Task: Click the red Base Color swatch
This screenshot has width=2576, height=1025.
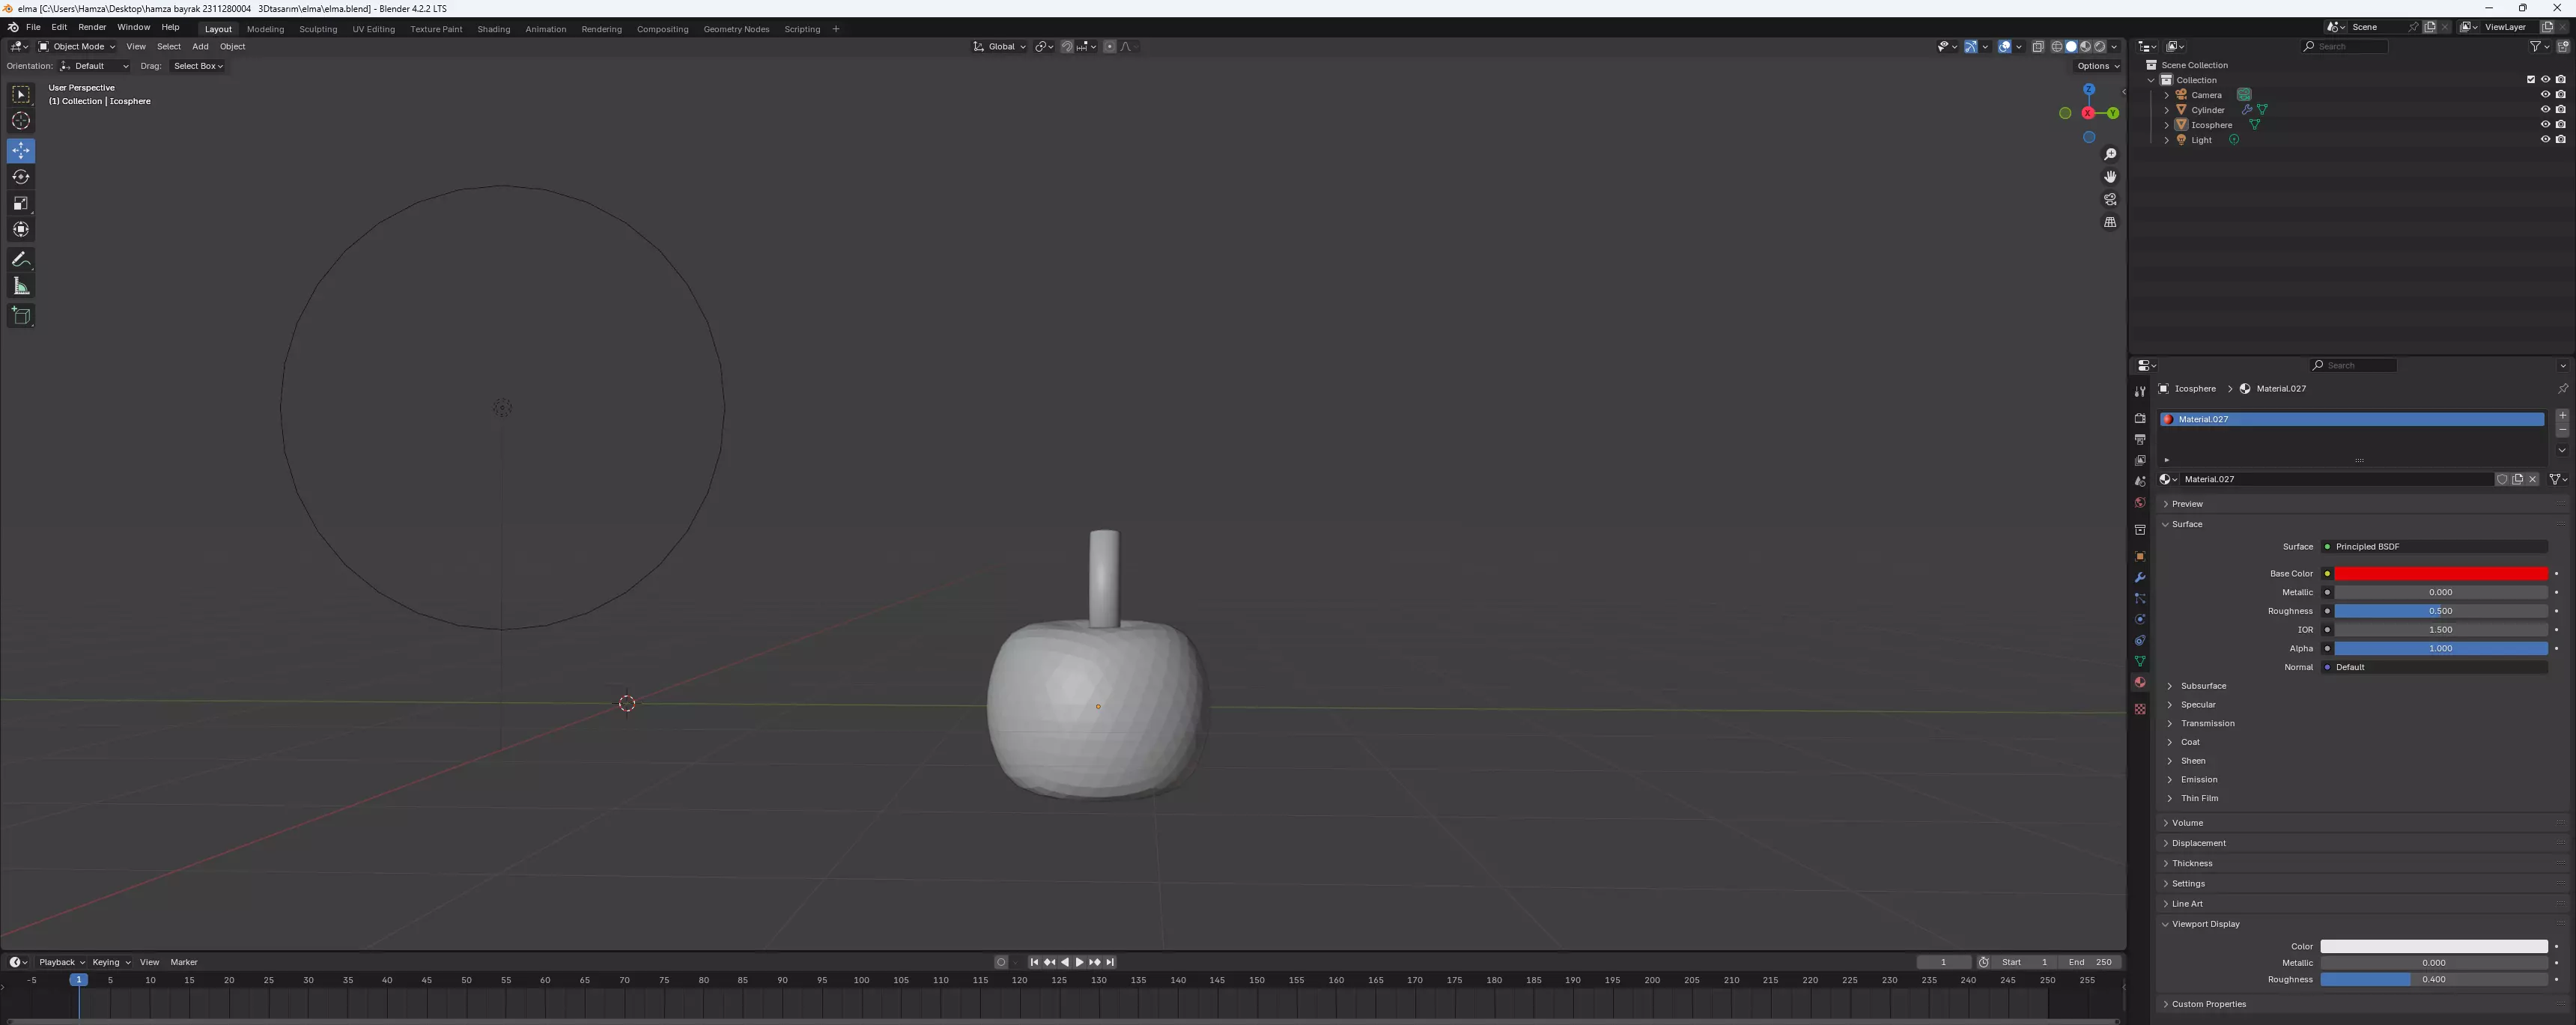Action: (x=2440, y=574)
